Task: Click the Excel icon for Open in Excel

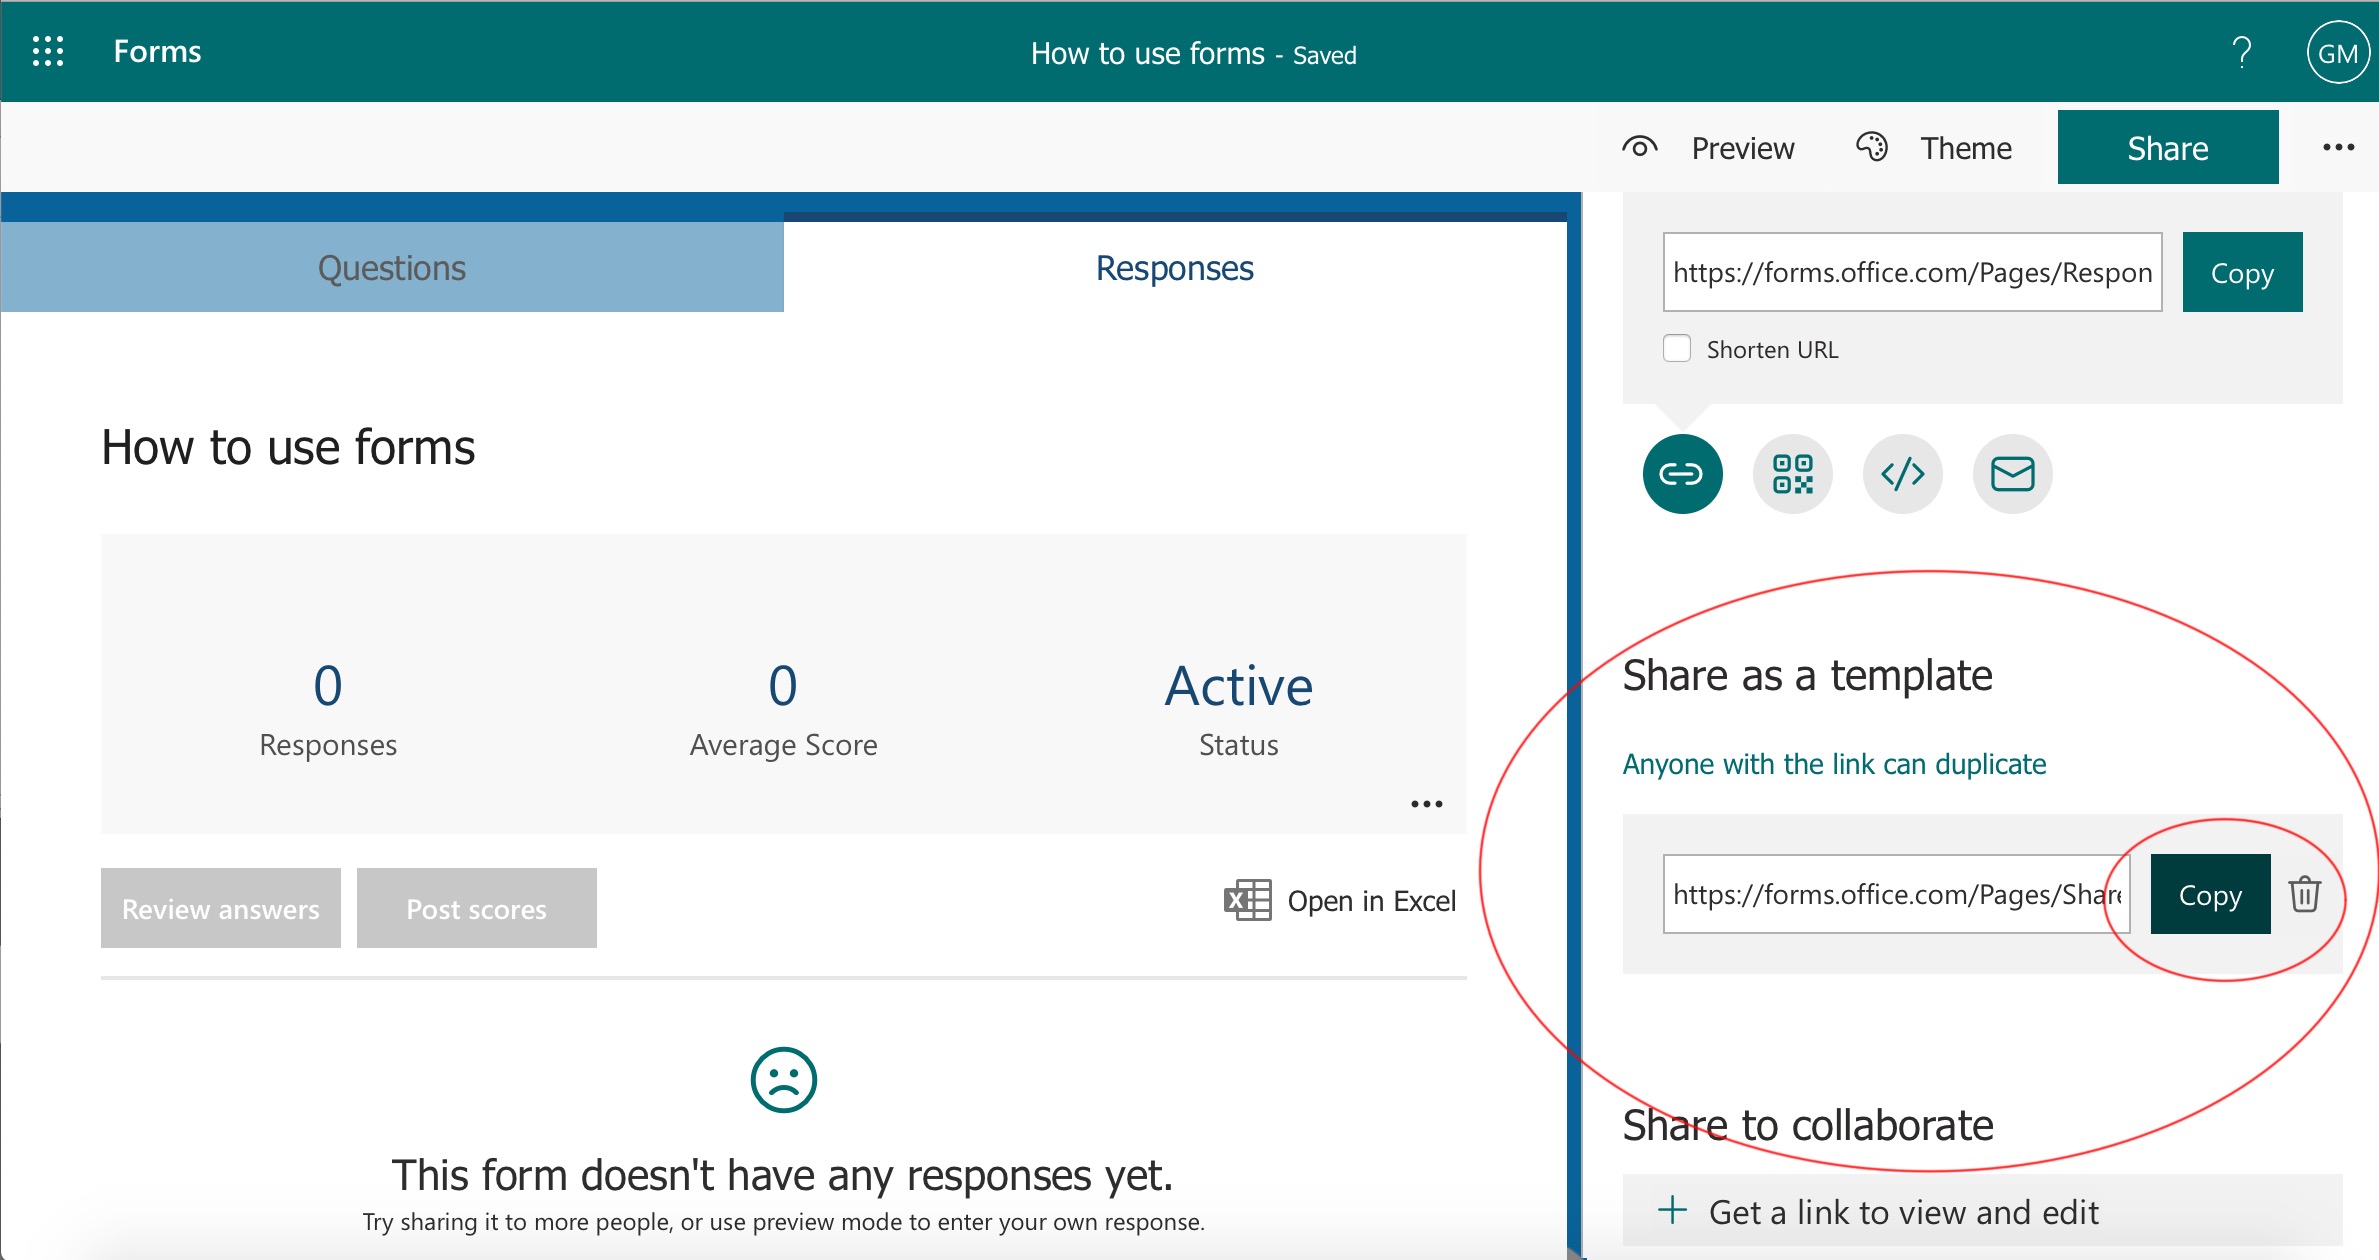Action: point(1247,901)
